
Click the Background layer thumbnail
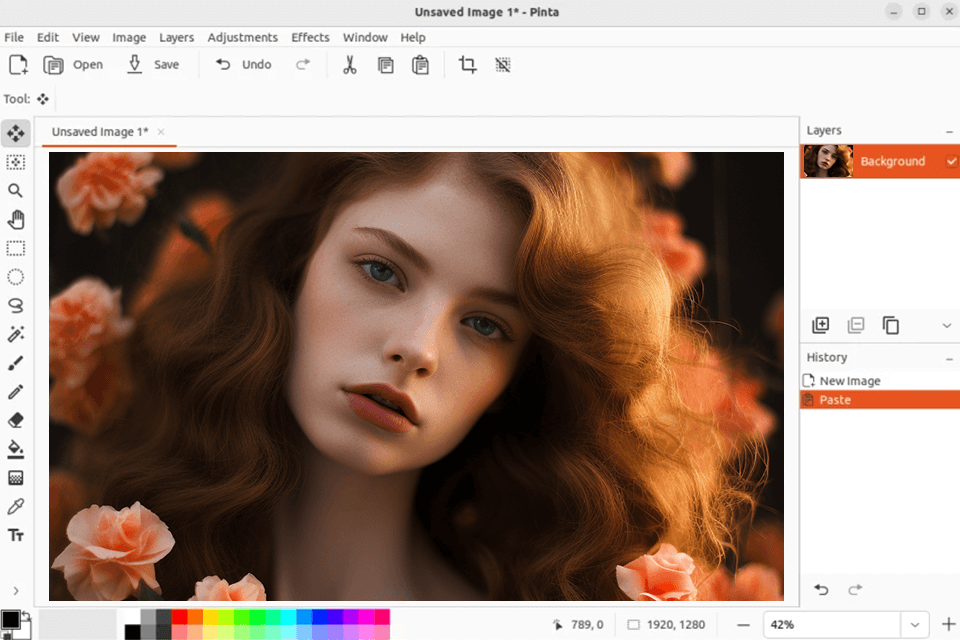click(x=828, y=161)
